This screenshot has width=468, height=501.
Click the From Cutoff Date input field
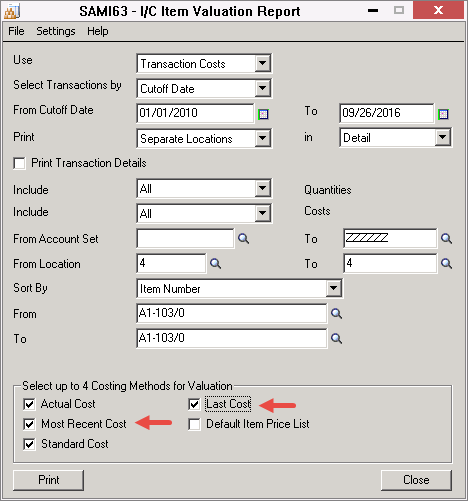pyautogui.click(x=195, y=113)
